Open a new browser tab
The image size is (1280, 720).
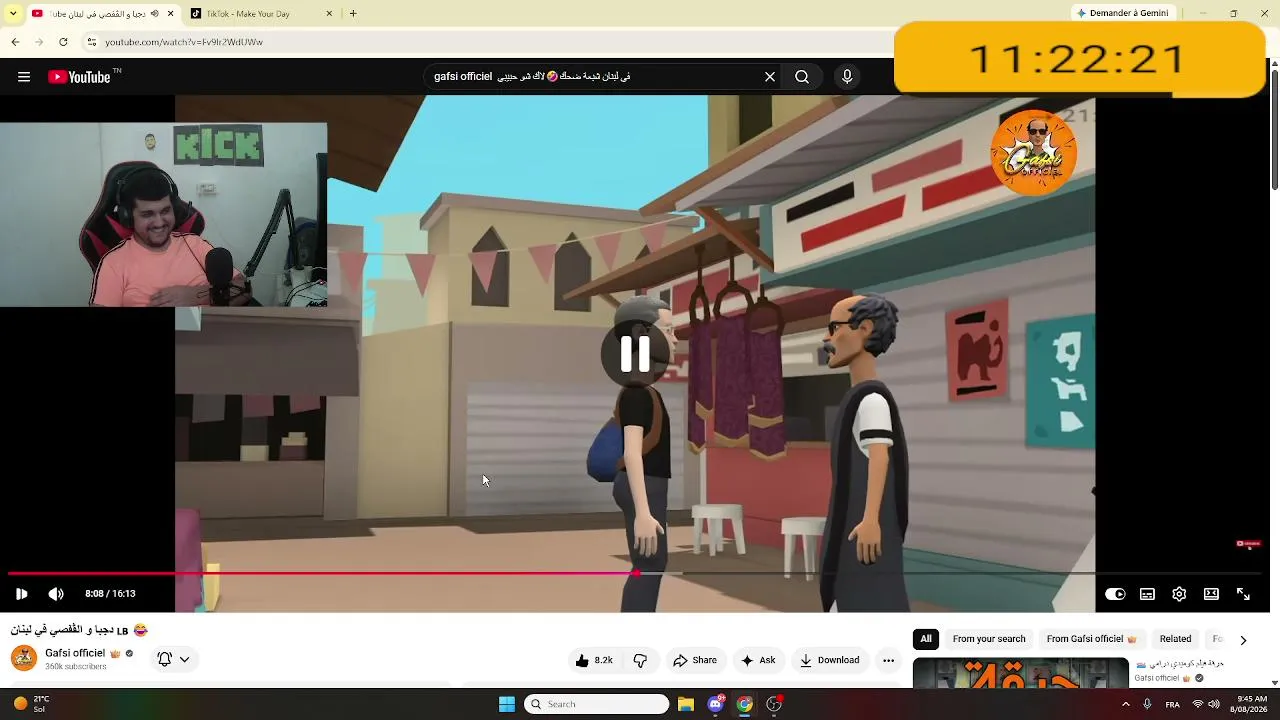pos(353,14)
